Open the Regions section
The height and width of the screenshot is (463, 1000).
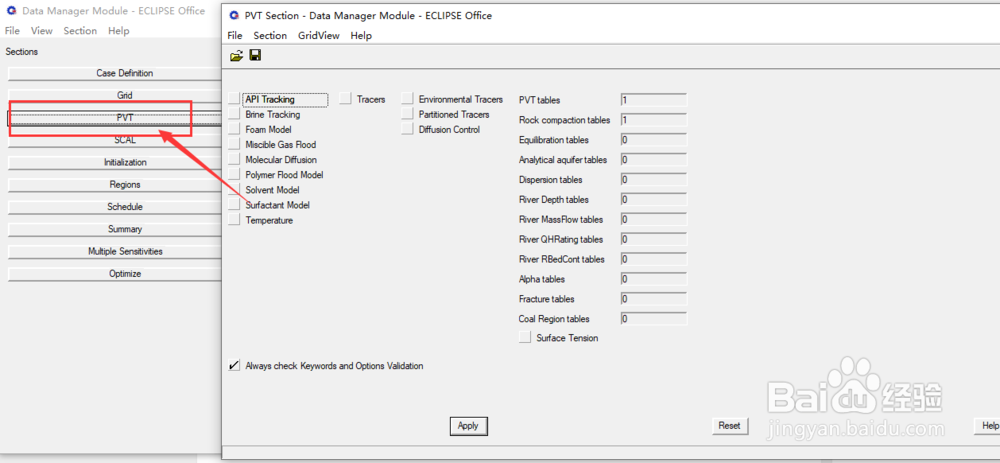click(115, 185)
